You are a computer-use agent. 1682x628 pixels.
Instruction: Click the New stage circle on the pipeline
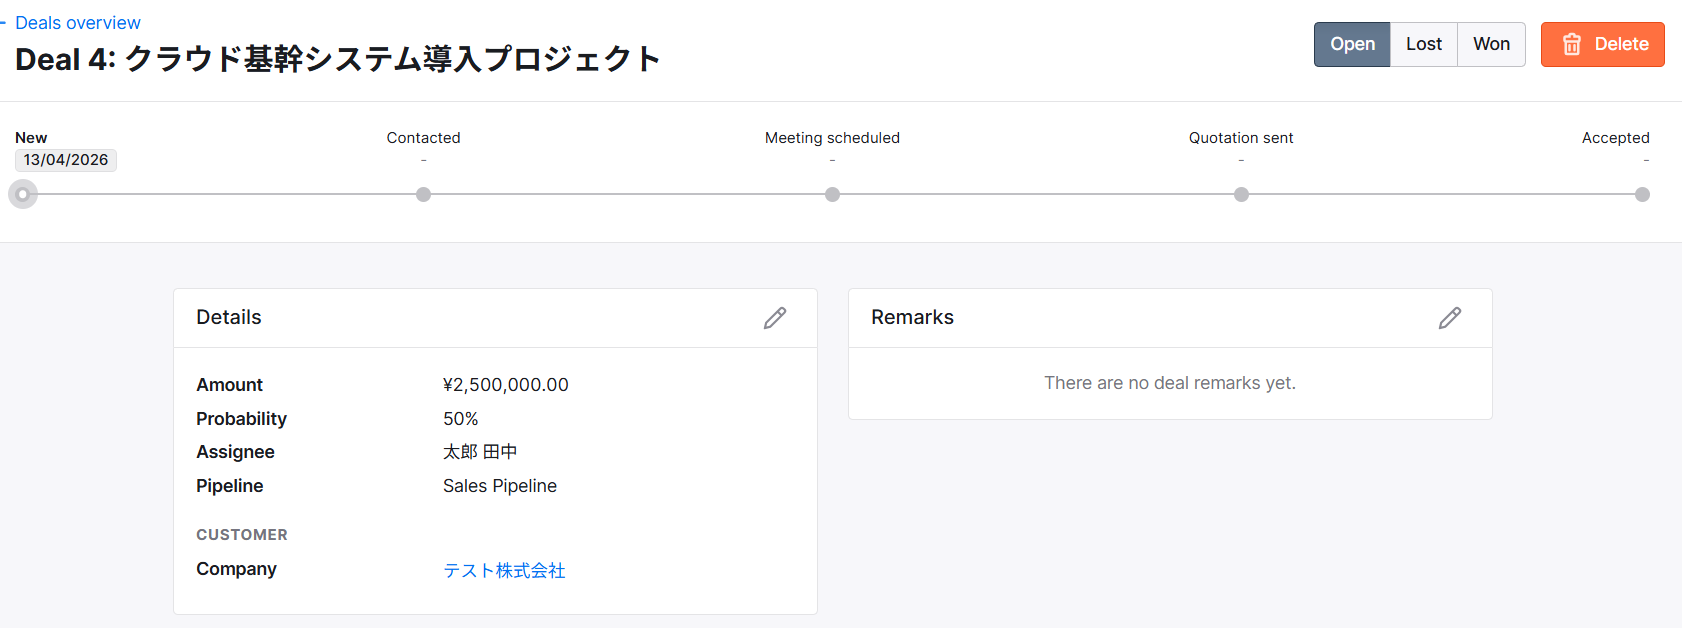click(x=23, y=194)
